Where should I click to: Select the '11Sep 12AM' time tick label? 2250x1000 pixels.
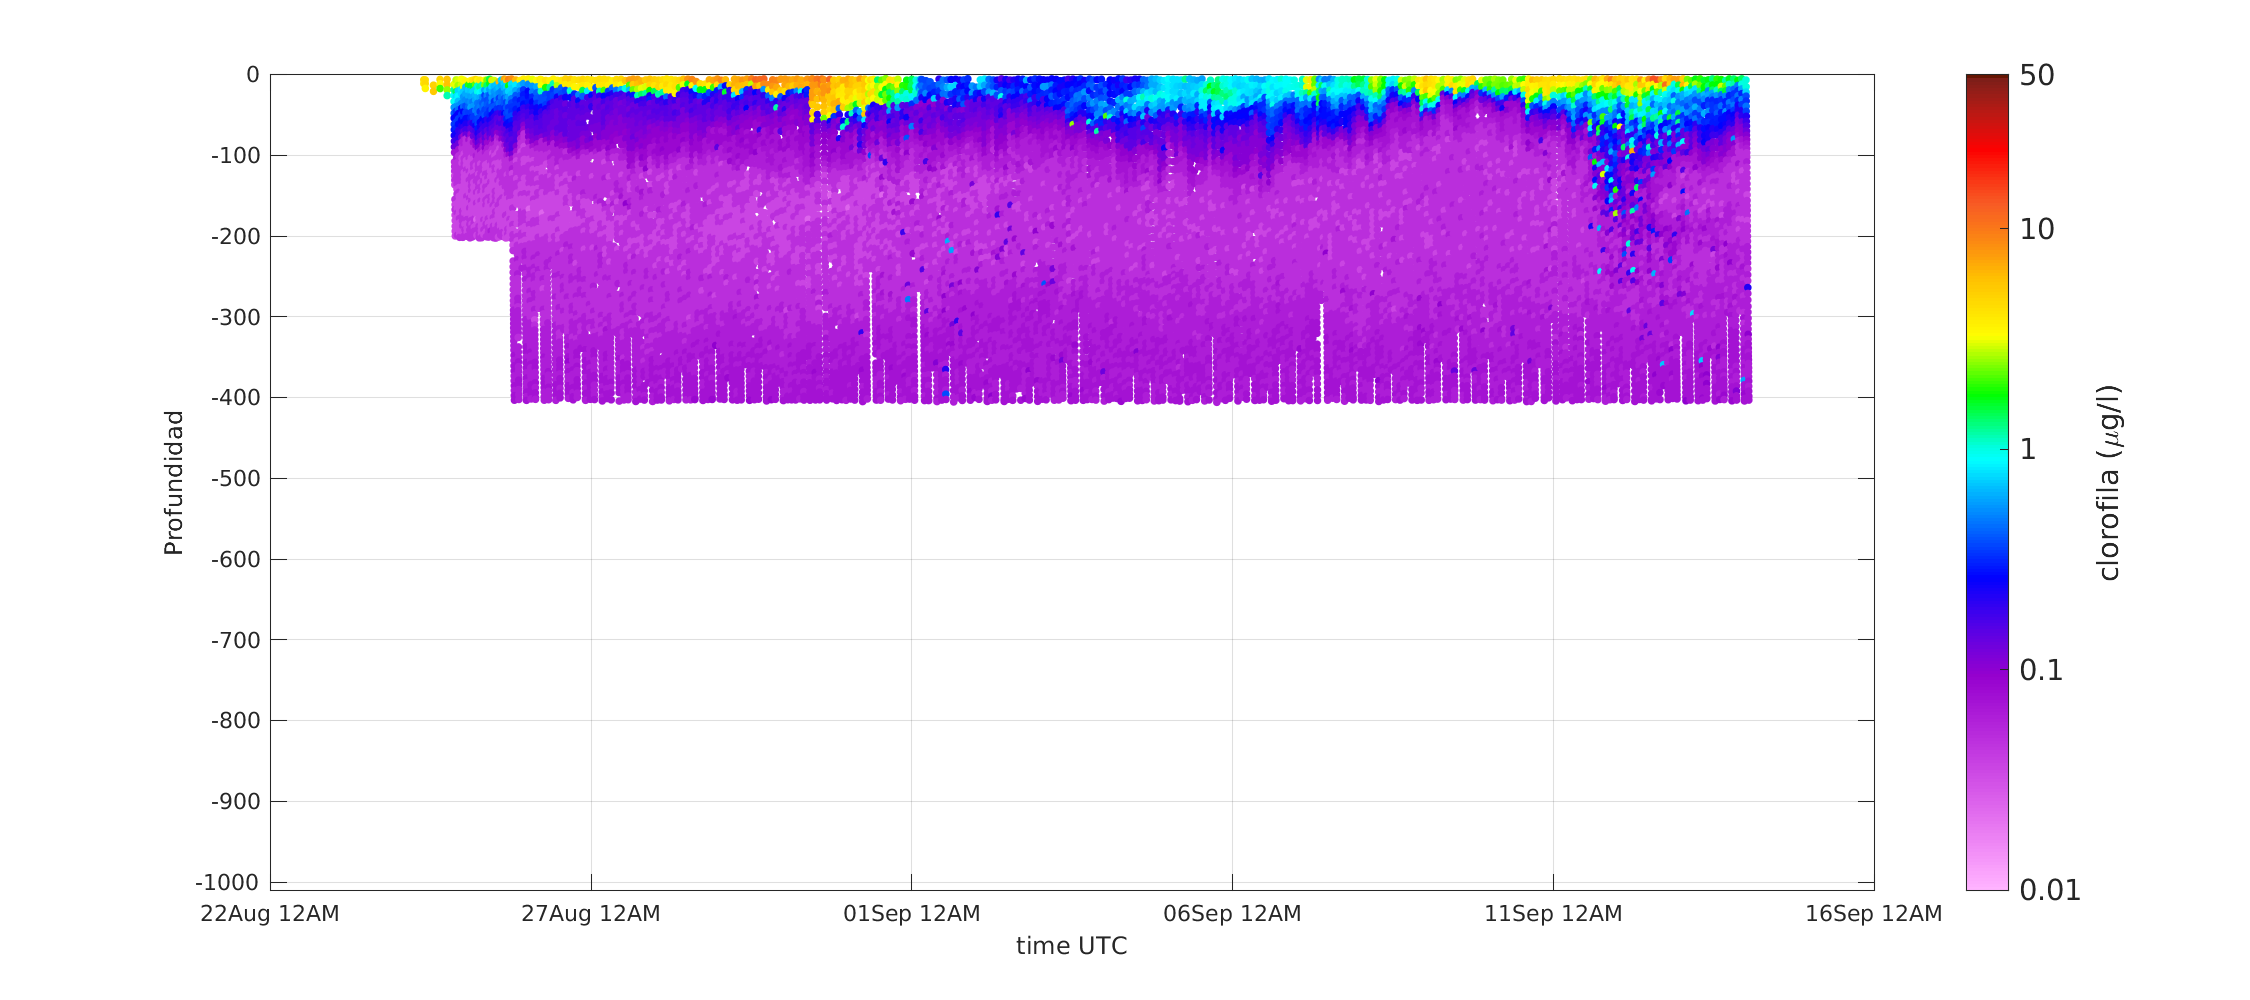(x=1553, y=914)
